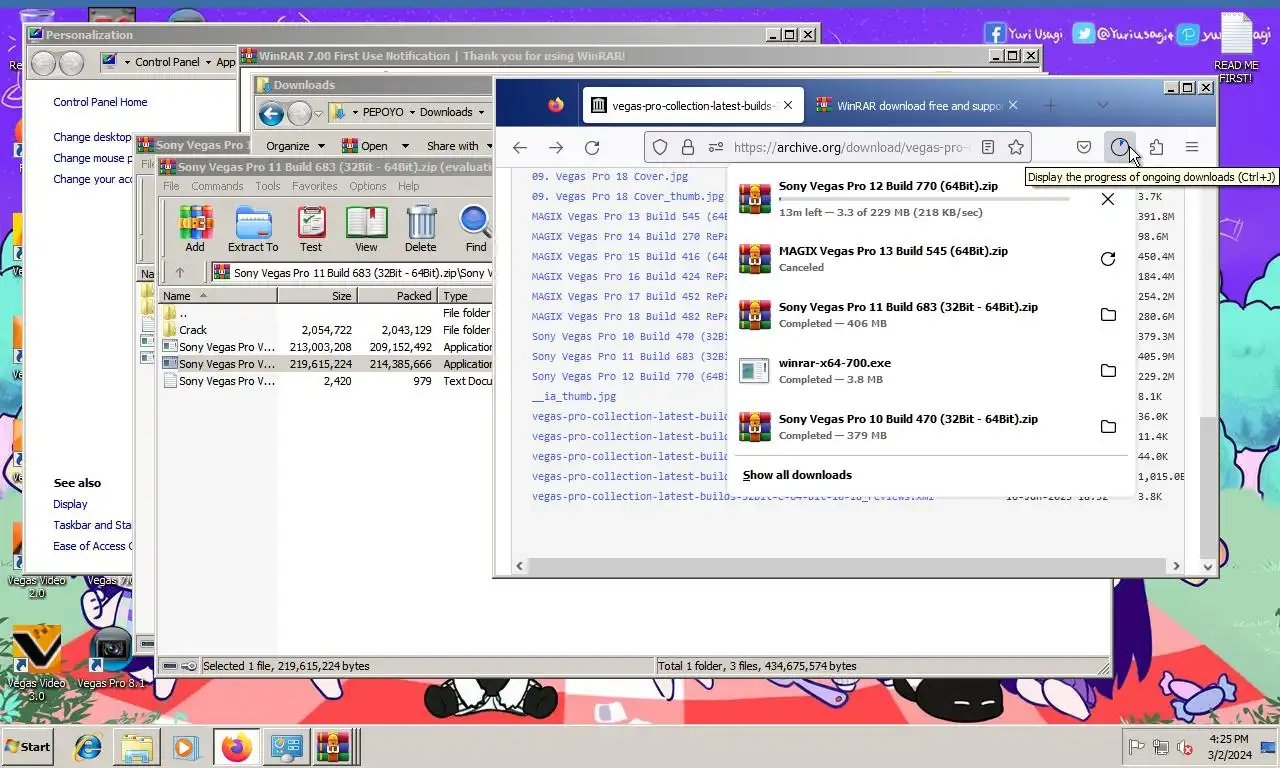Viewport: 1280px width, 768px height.
Task: Open Windows Explorer taskbar icon
Action: point(137,747)
